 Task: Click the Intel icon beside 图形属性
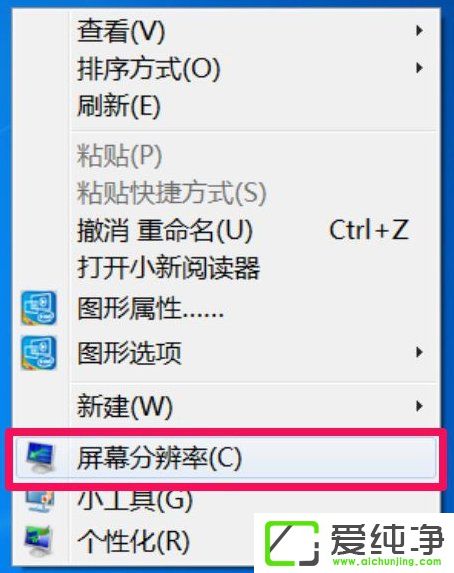pyautogui.click(x=39, y=308)
